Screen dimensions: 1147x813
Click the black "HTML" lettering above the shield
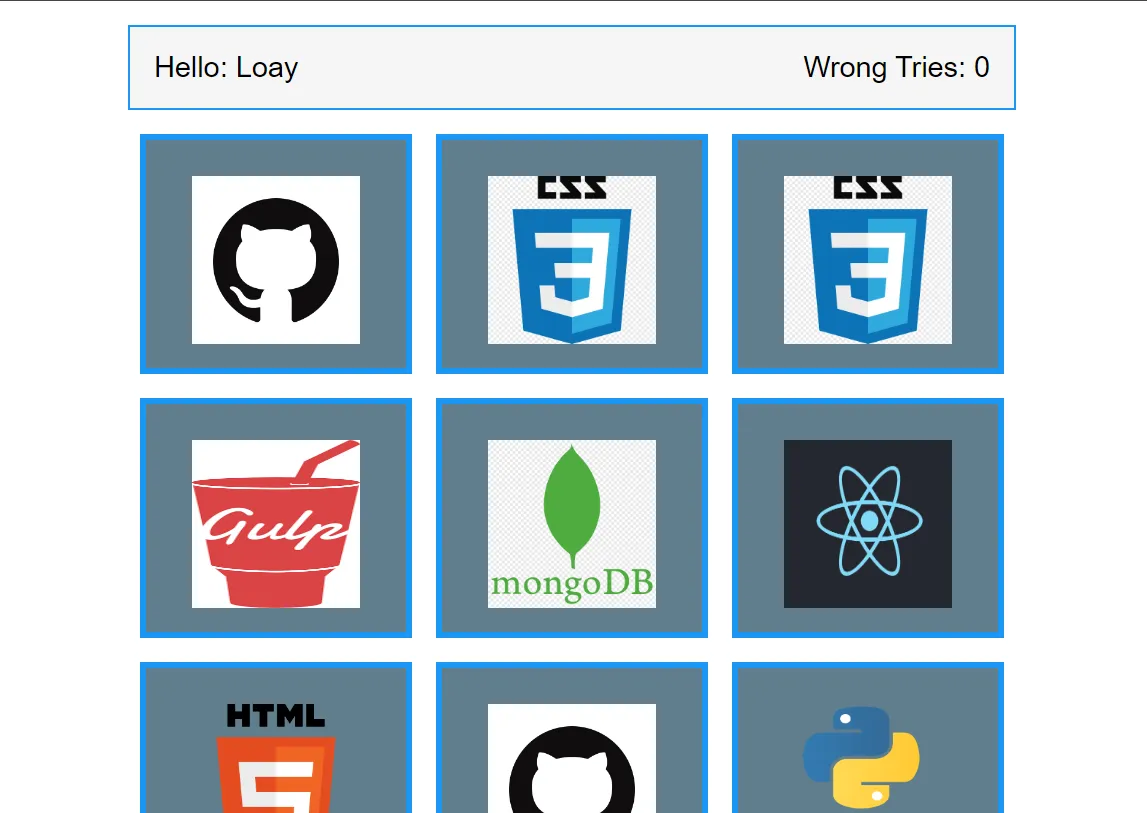[276, 716]
